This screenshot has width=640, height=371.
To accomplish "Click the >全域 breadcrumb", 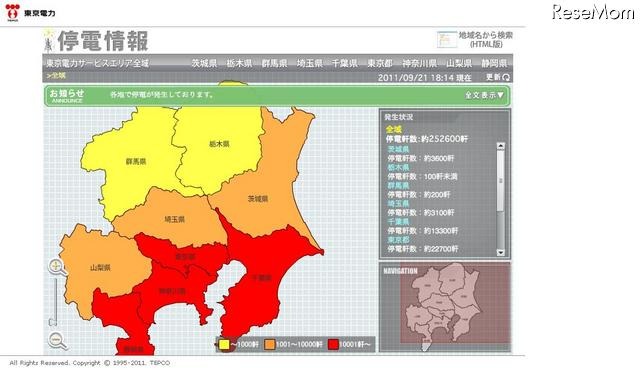I will pyautogui.click(x=56, y=76).
